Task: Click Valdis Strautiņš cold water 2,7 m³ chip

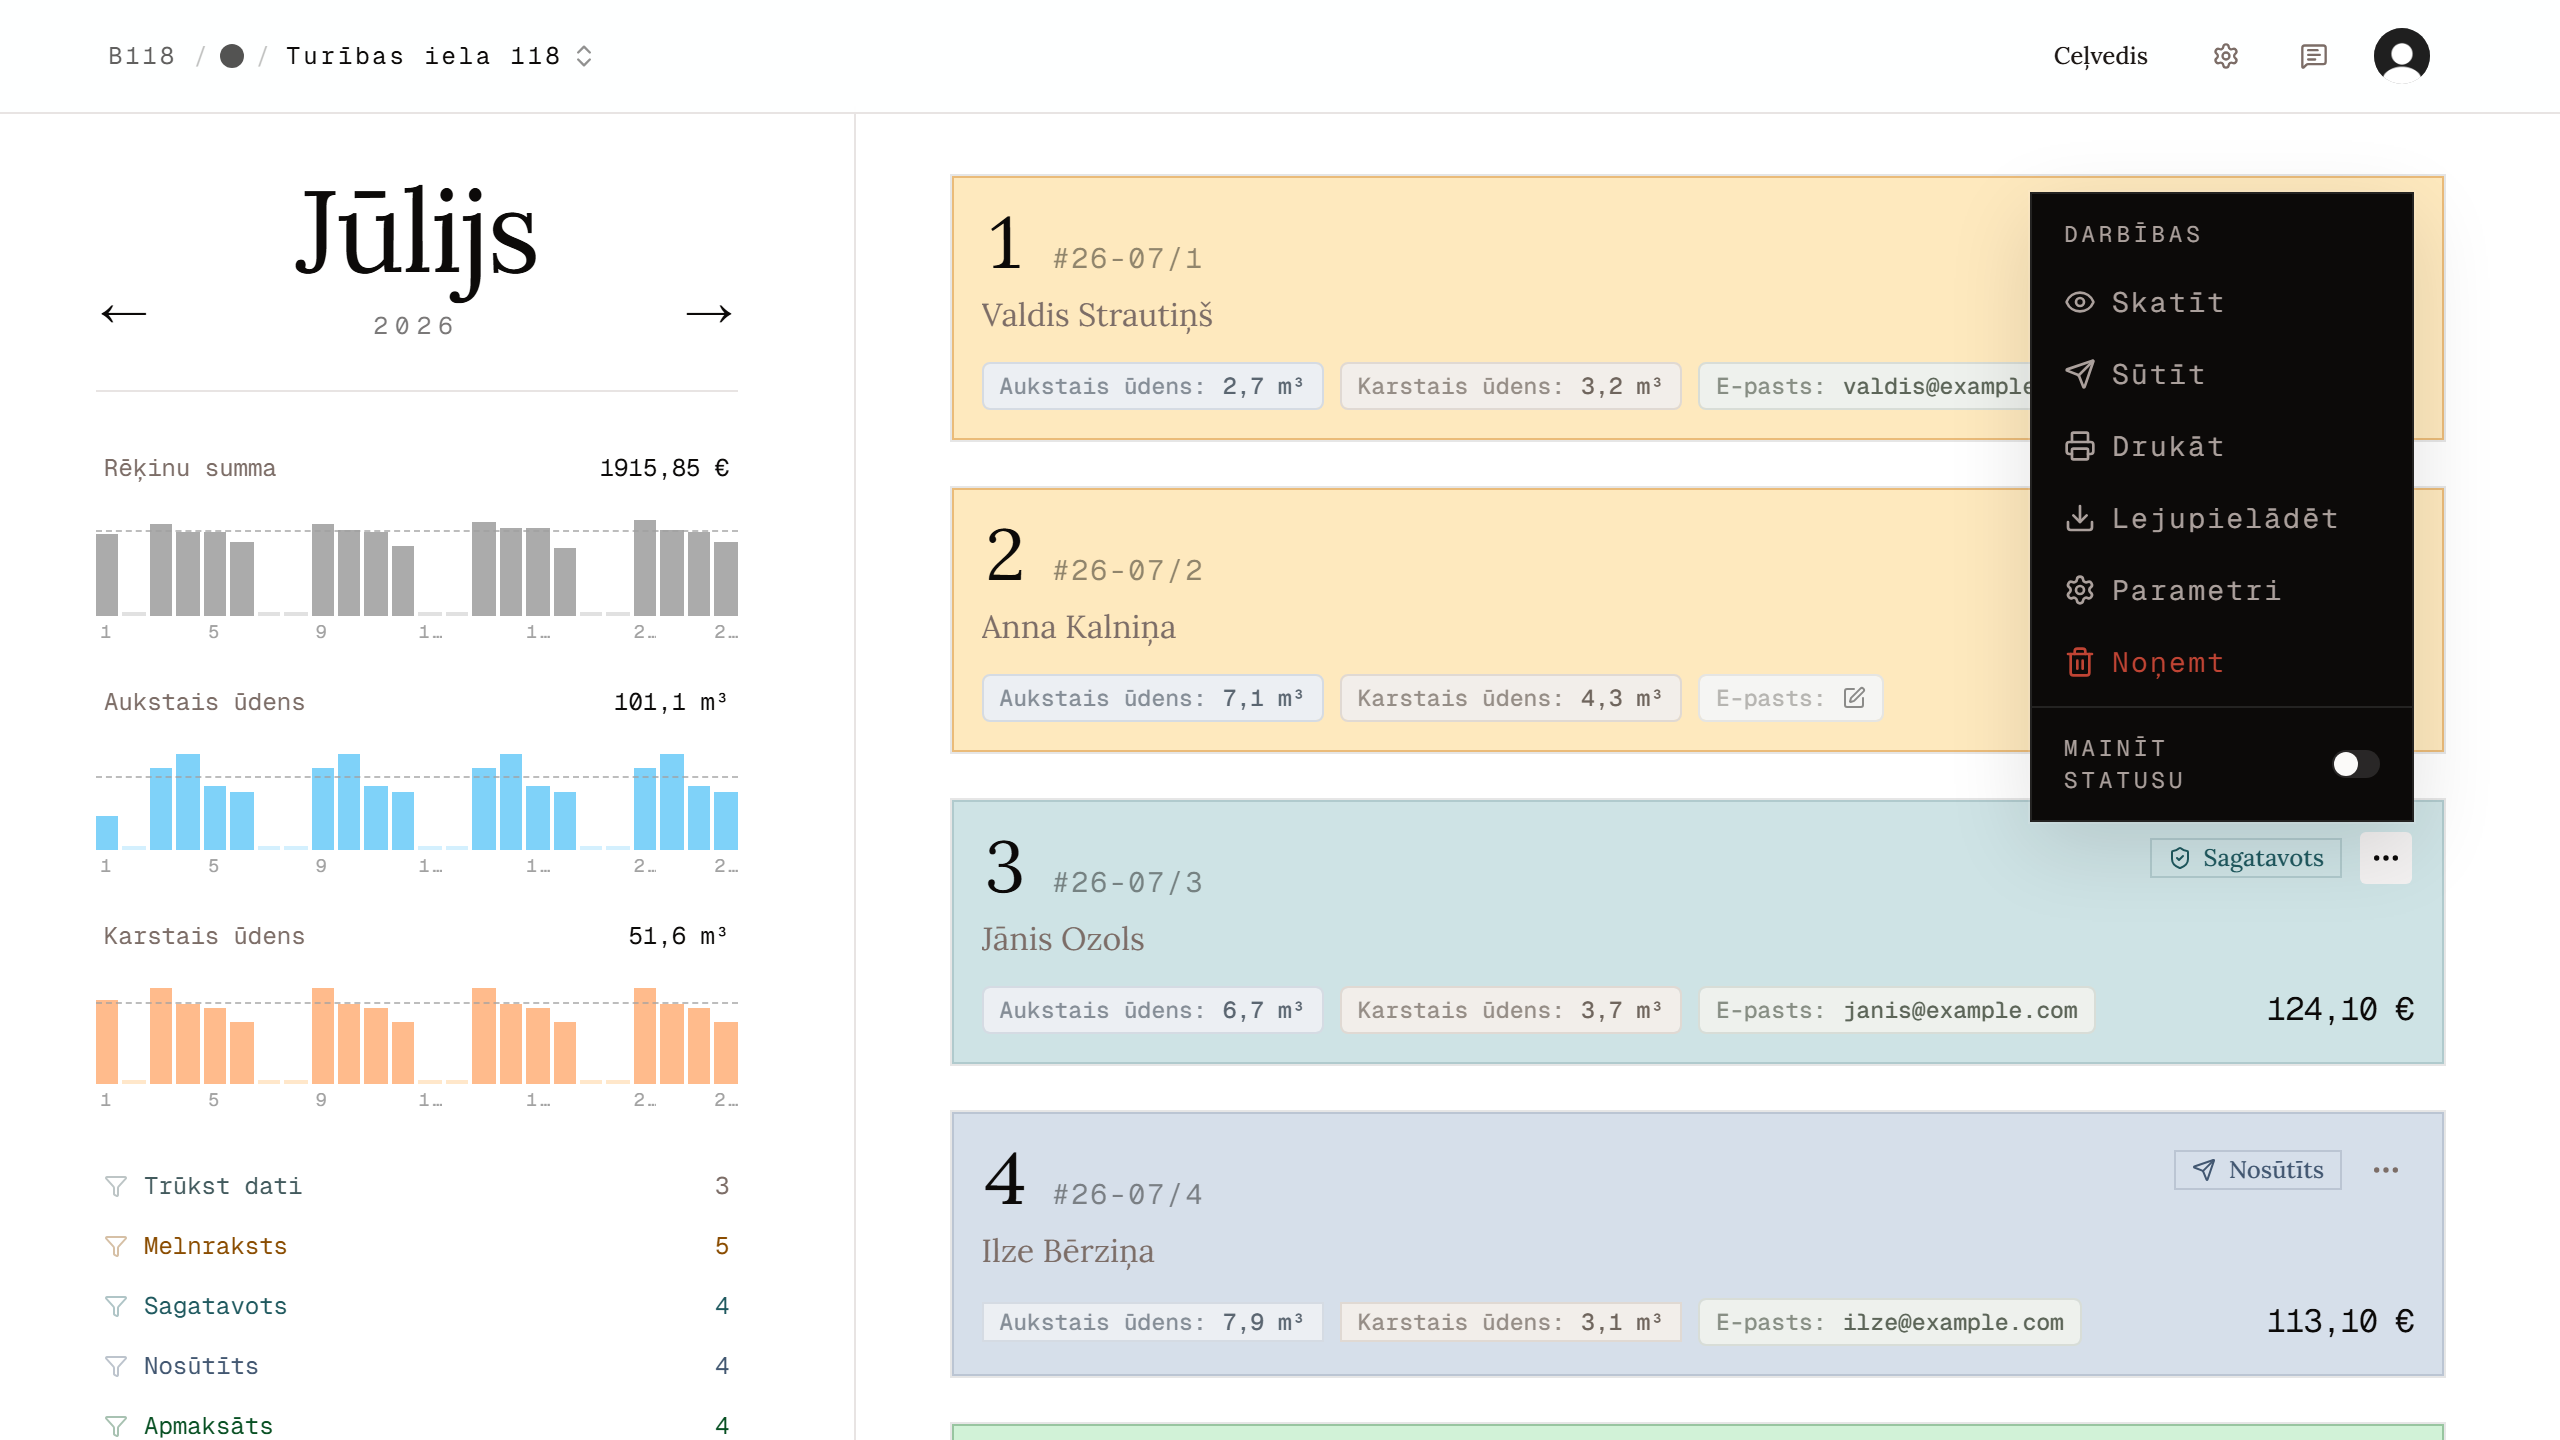Action: pyautogui.click(x=1152, y=386)
